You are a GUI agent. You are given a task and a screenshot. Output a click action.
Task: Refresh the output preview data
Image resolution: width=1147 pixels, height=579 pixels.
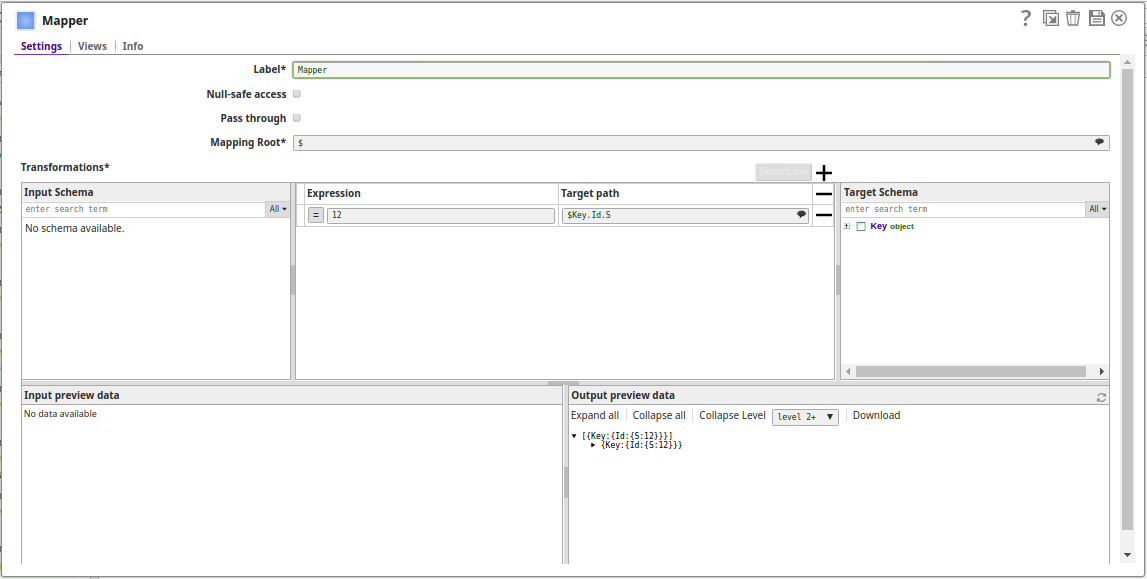[x=1101, y=398]
